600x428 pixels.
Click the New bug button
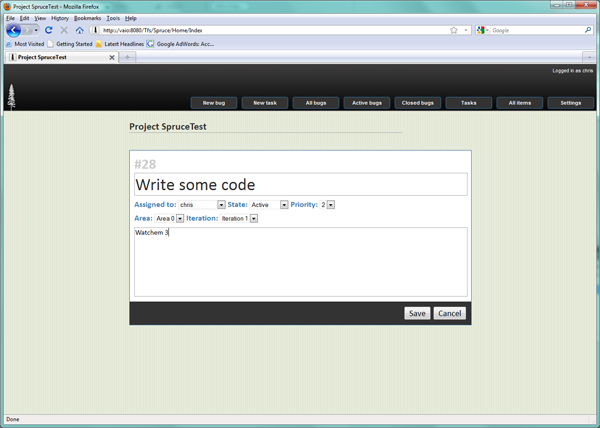coord(214,103)
